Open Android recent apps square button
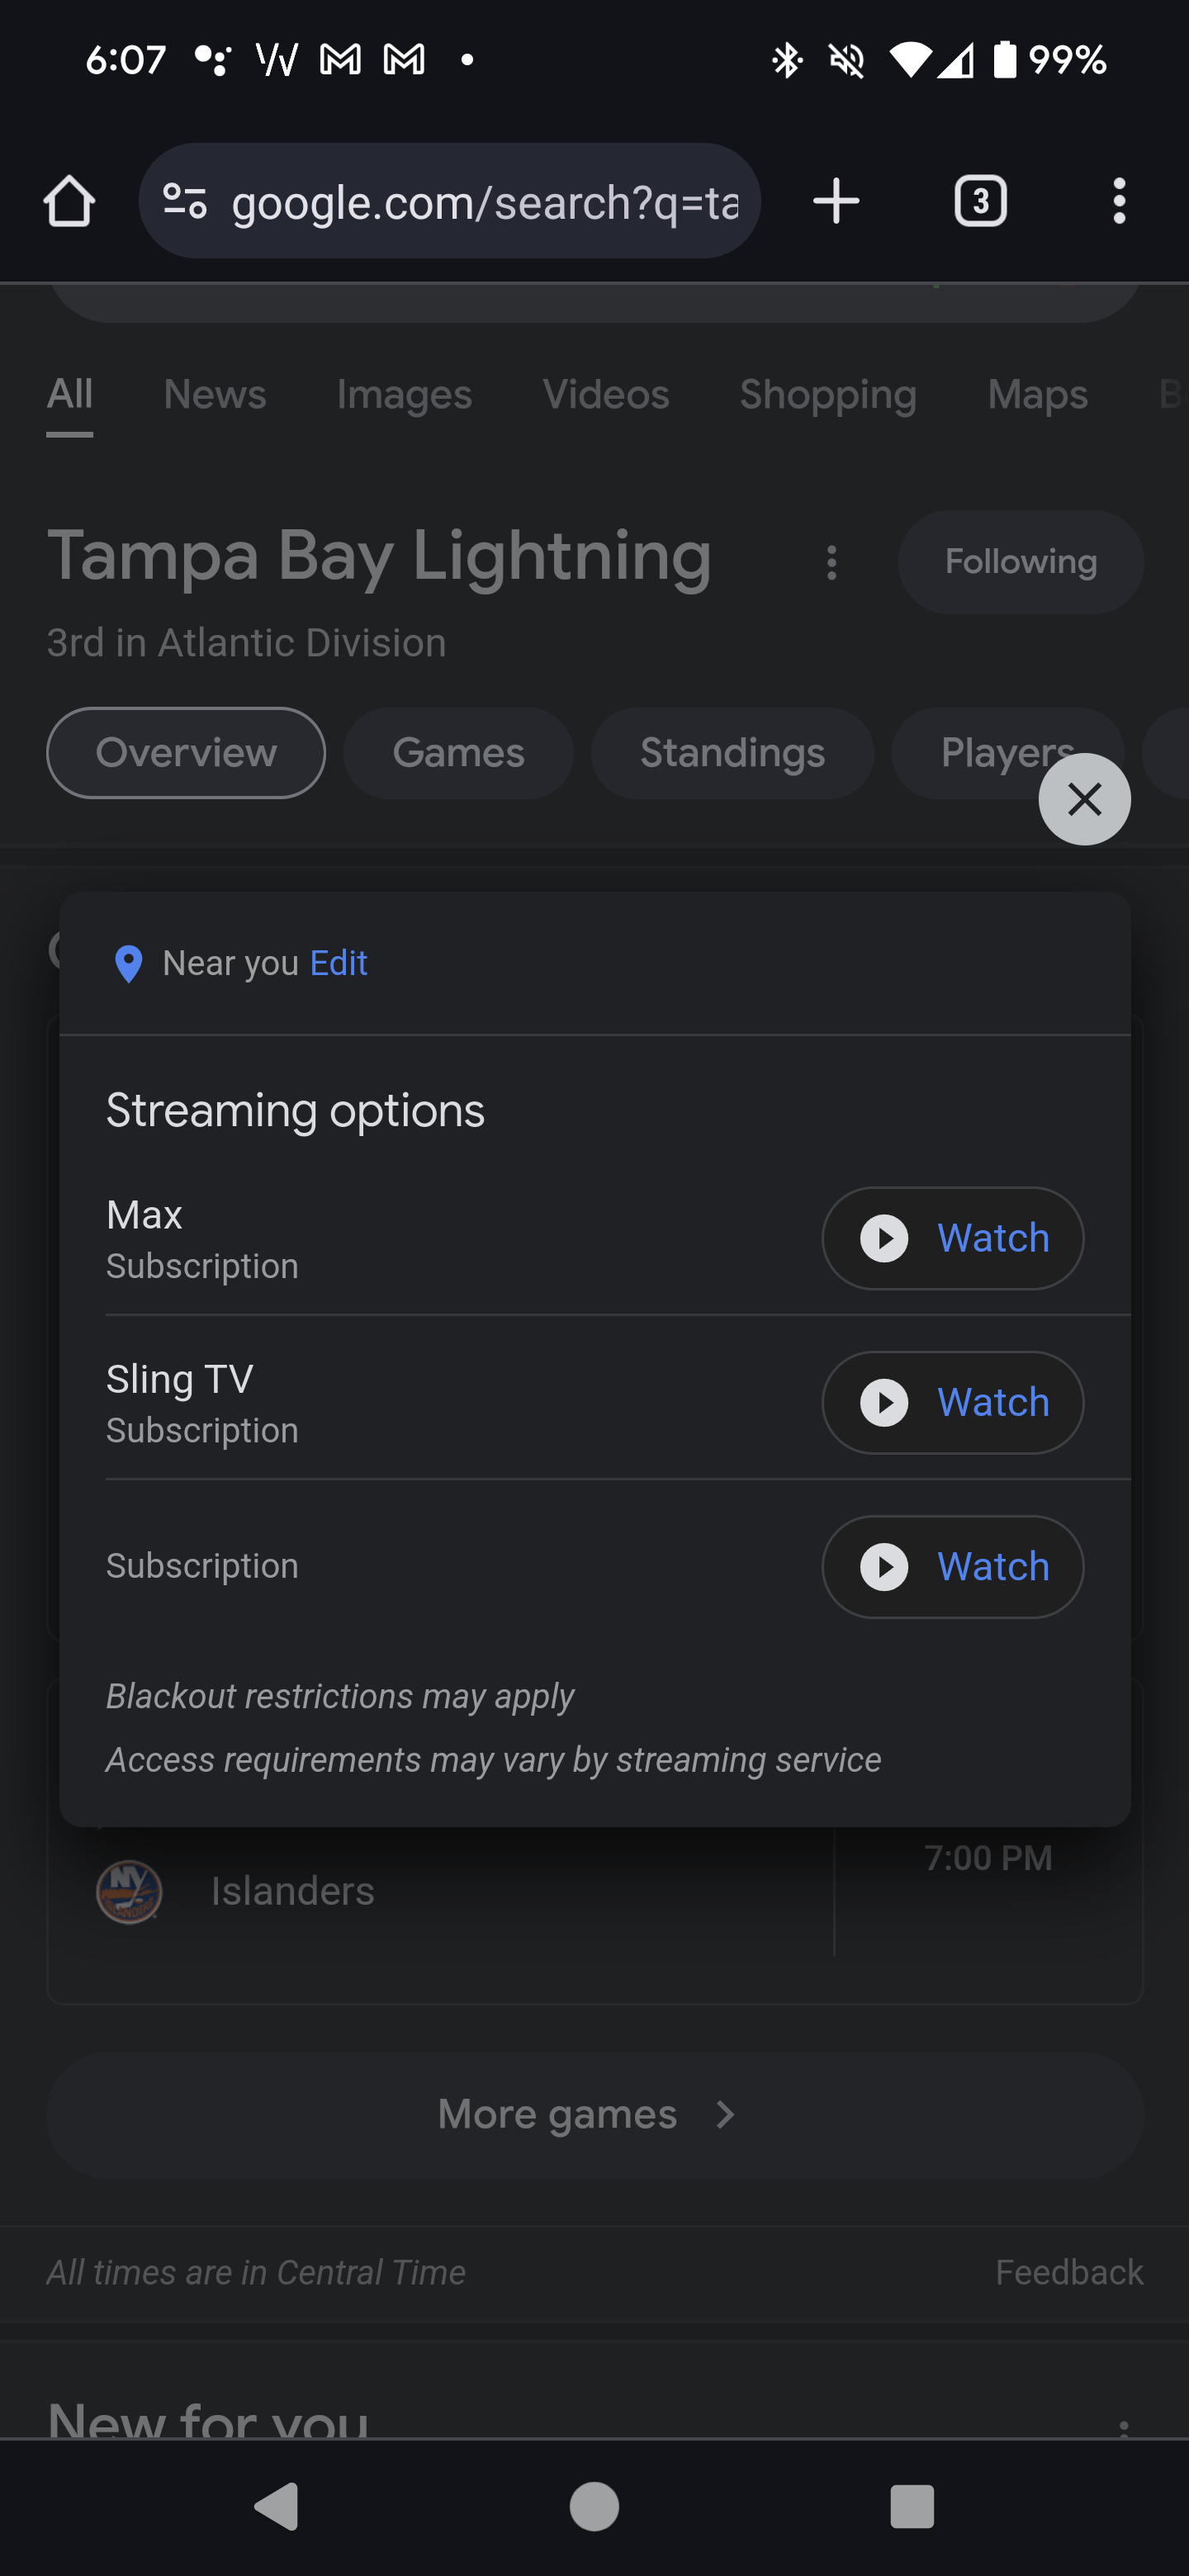The width and height of the screenshot is (1189, 2576). tap(911, 2507)
